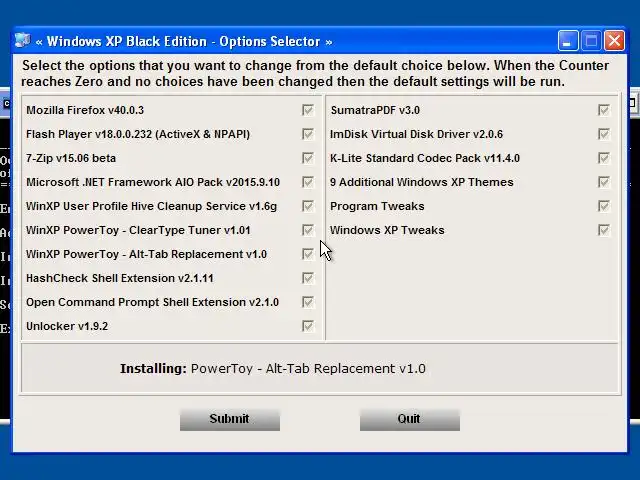Toggle HashCheck Shell Extension v2.1.11 checkbox
This screenshot has height=480, width=640.
[308, 278]
